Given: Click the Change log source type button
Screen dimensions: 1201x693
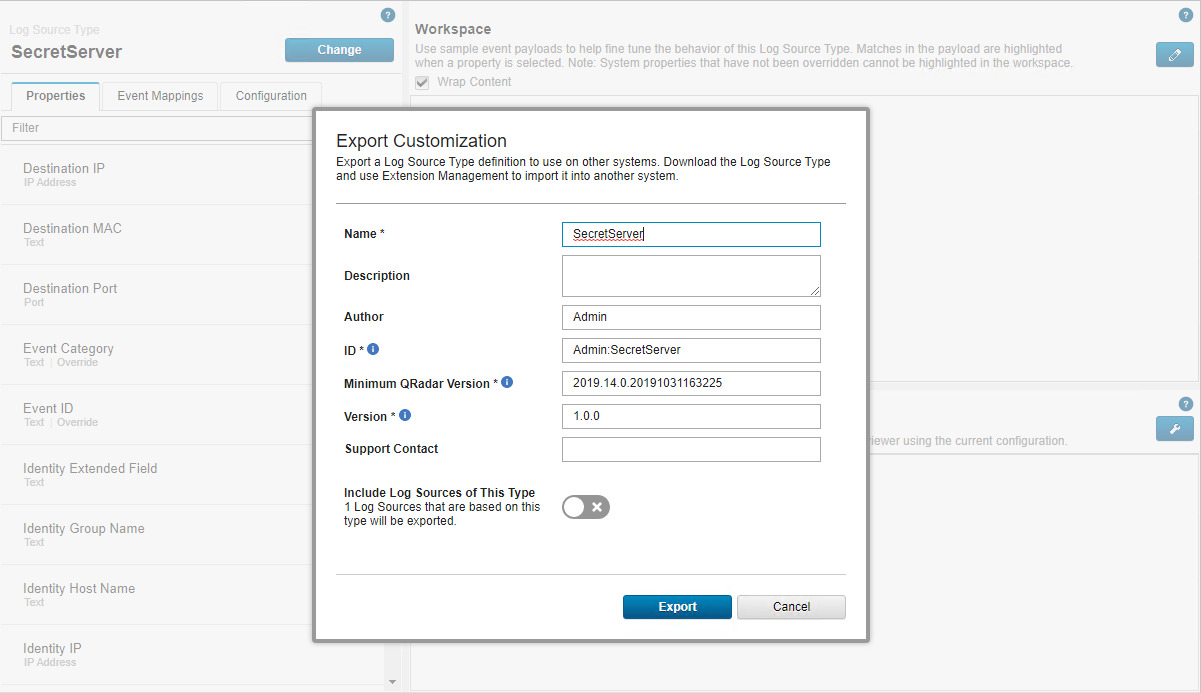Looking at the screenshot, I should pyautogui.click(x=339, y=50).
